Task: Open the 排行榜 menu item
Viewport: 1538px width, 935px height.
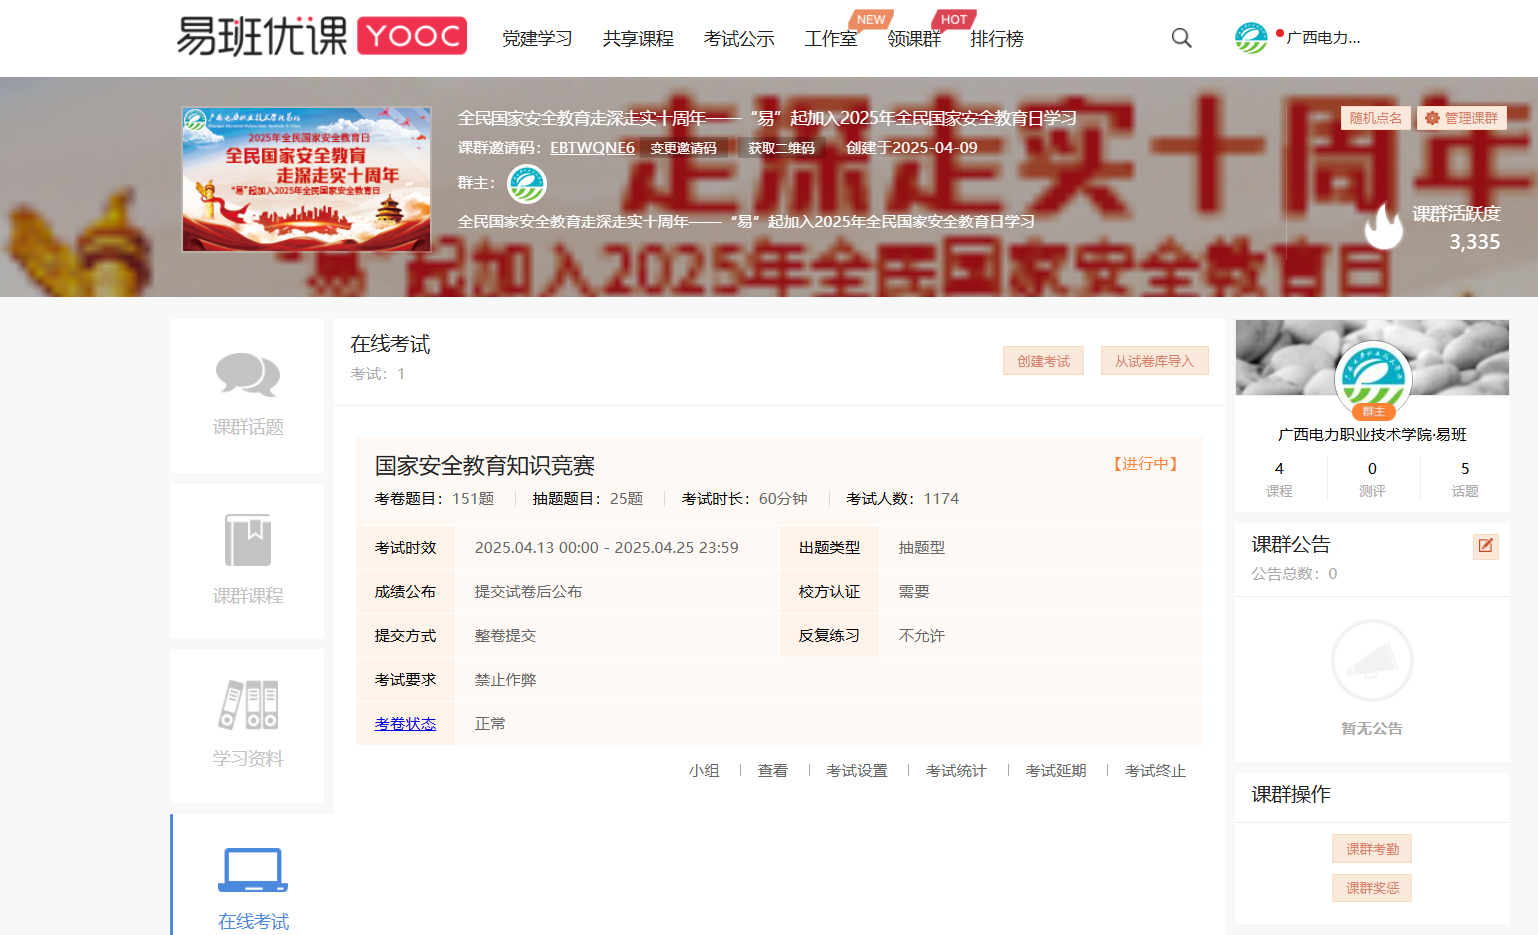Action: click(997, 38)
